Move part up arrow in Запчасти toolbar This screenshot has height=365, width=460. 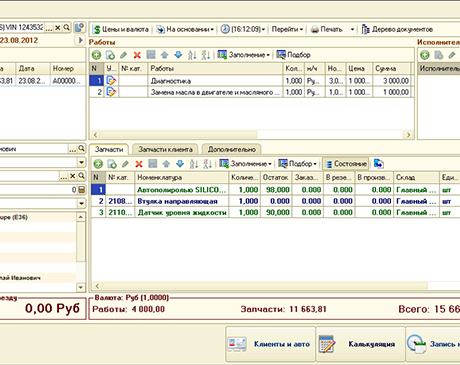pyautogui.click(x=166, y=164)
